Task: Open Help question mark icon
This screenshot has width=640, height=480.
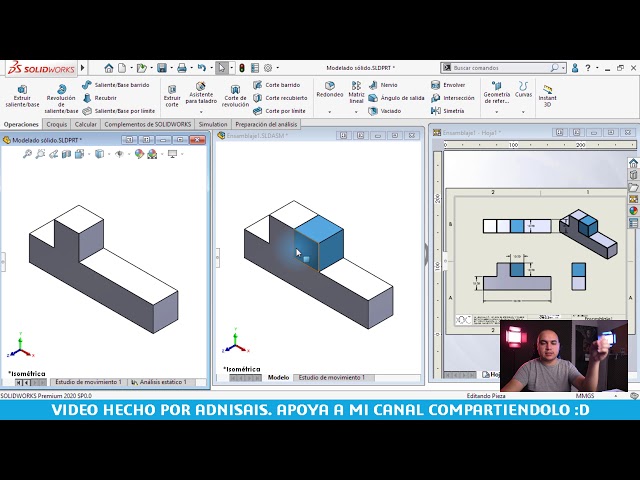Action: pos(588,68)
